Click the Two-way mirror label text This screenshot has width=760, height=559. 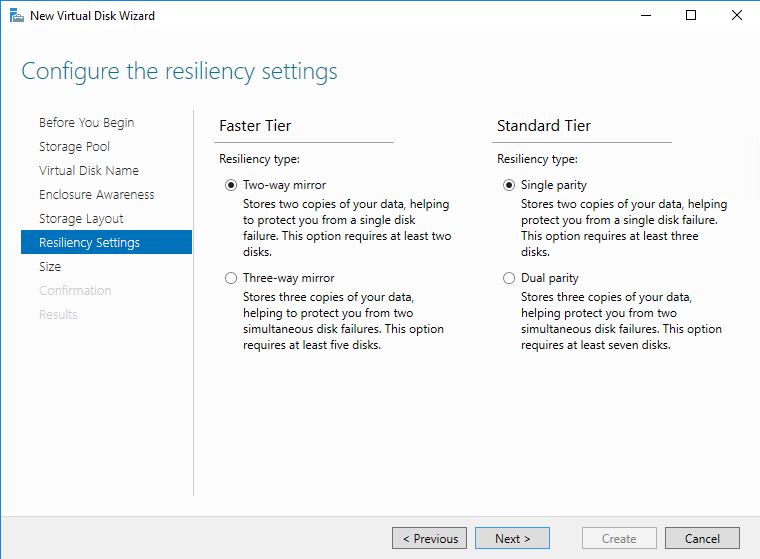285,185
